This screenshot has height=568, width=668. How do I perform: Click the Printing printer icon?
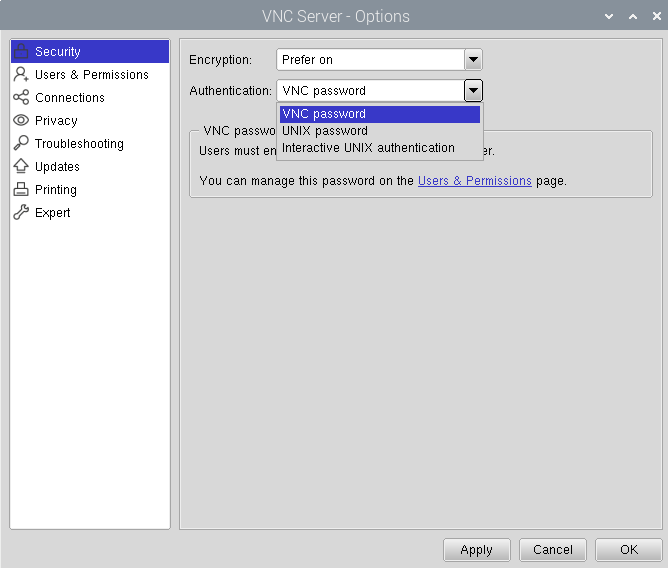[21, 189]
